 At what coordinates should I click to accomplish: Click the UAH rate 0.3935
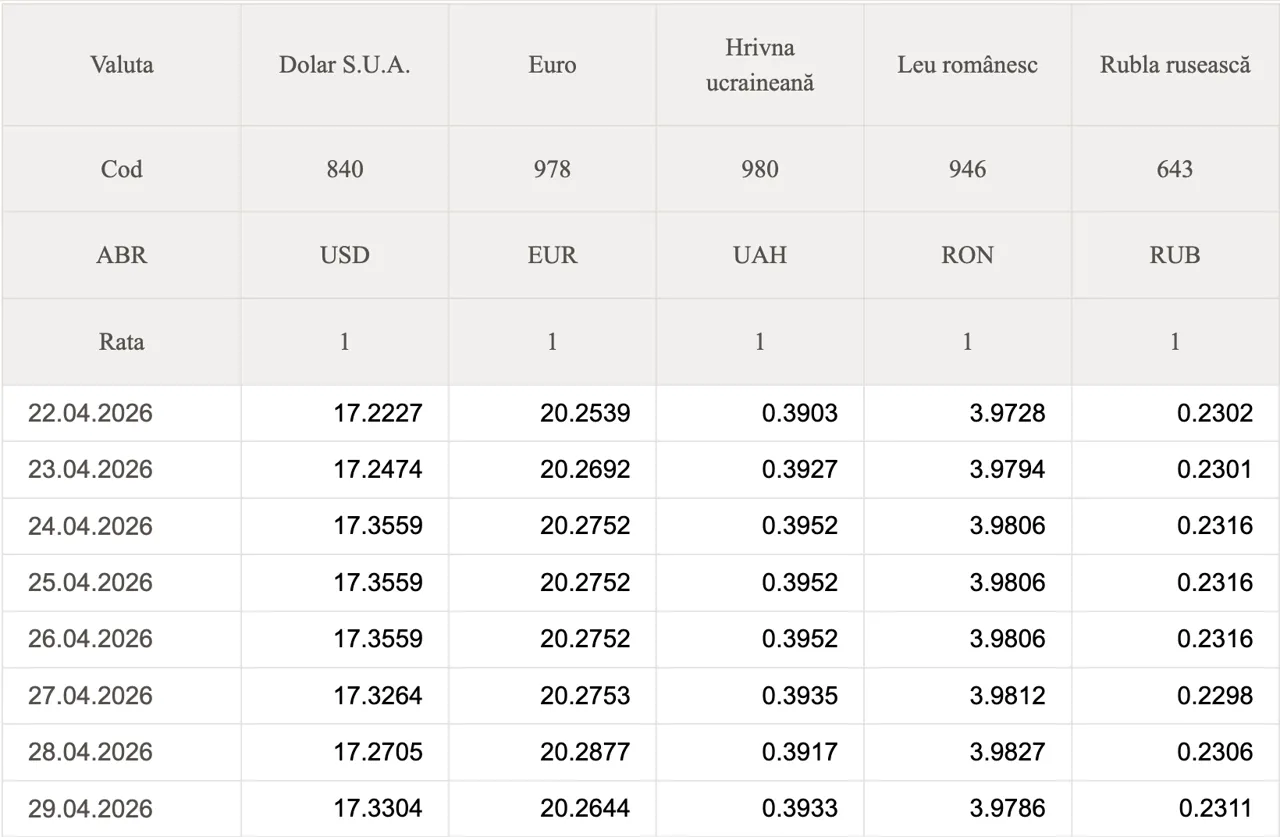799,695
